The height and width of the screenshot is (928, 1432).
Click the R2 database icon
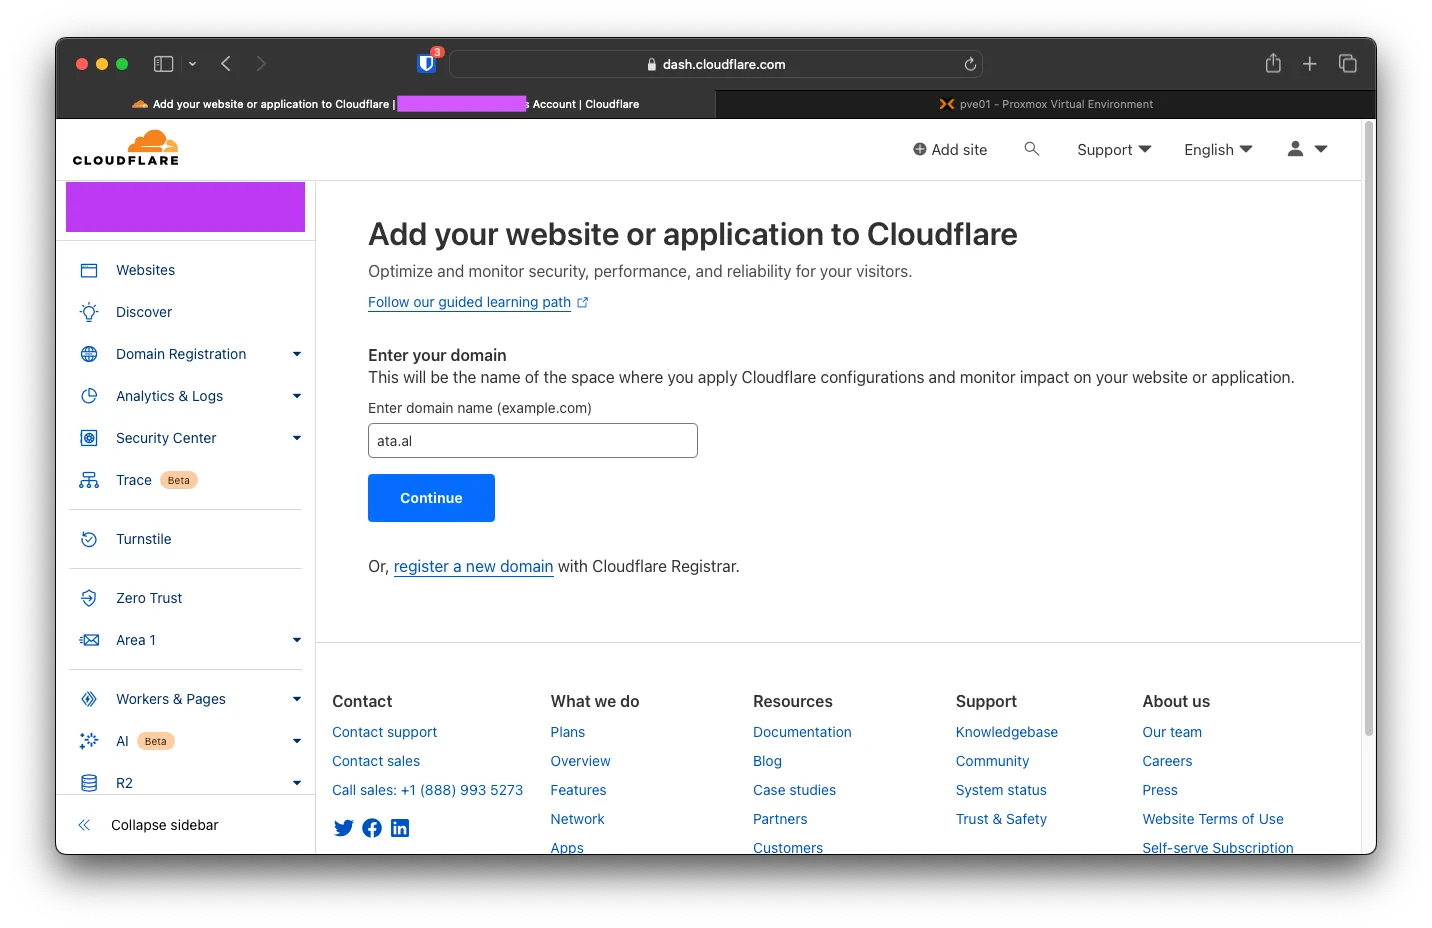[x=89, y=783]
